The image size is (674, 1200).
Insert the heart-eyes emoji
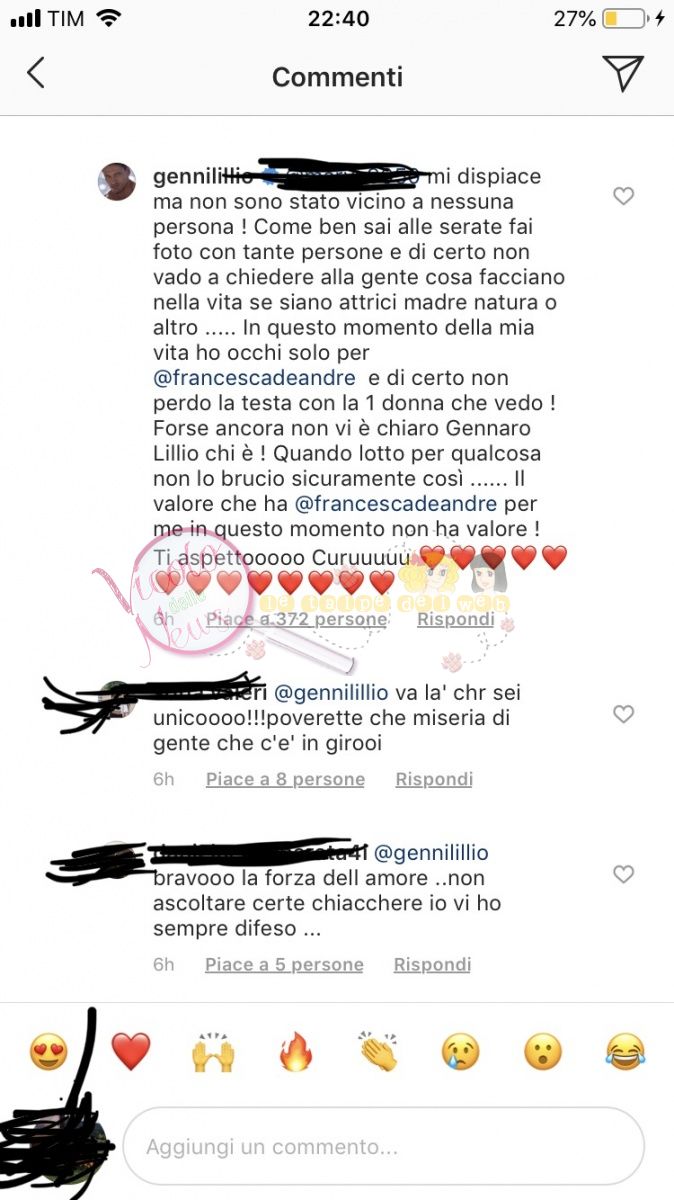(48, 1053)
